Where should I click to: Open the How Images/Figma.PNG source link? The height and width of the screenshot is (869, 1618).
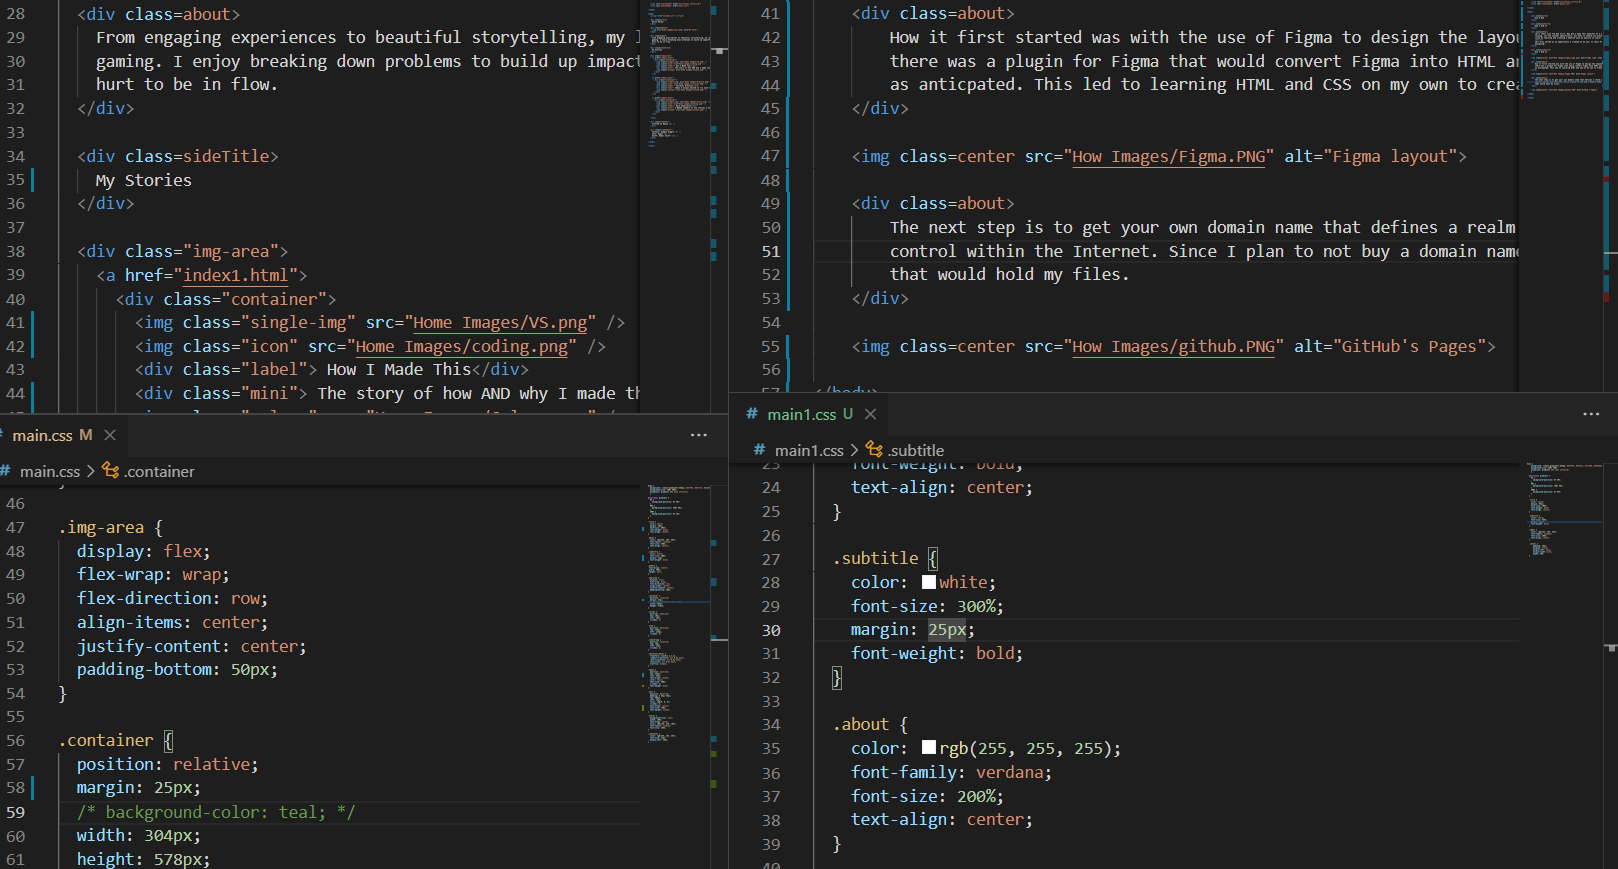[x=1168, y=157]
